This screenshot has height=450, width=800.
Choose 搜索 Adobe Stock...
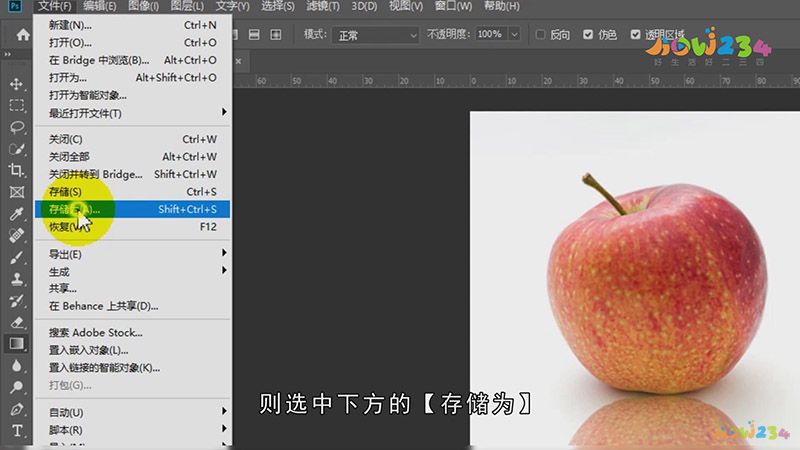point(132,332)
